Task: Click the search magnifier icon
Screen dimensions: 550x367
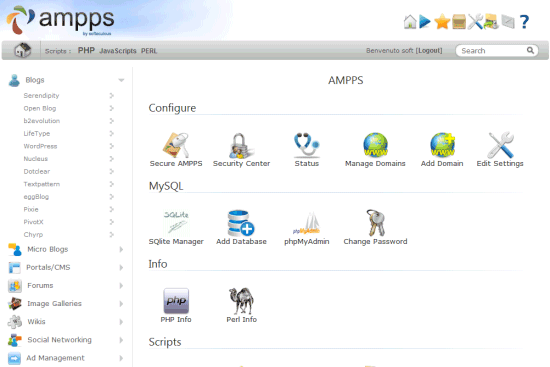Action: pyautogui.click(x=530, y=51)
